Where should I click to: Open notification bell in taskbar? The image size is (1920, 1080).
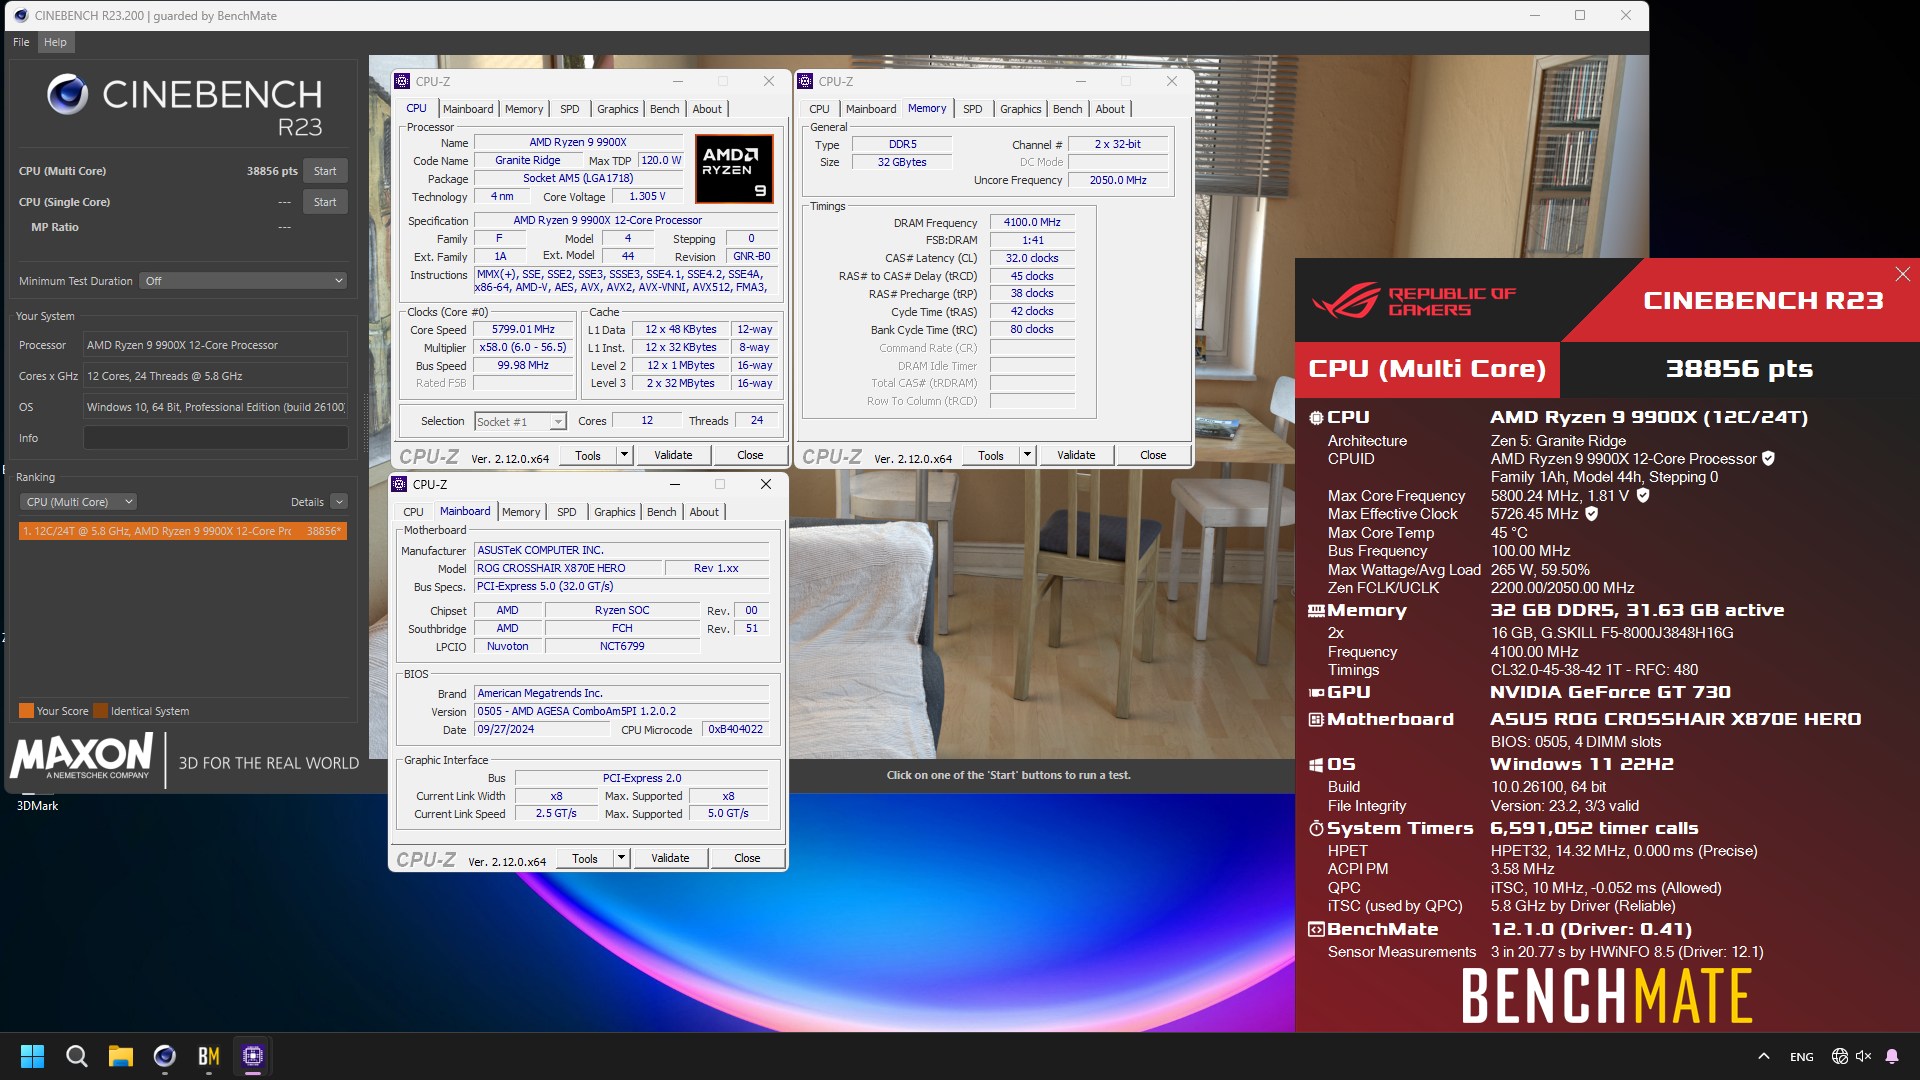[1892, 1056]
